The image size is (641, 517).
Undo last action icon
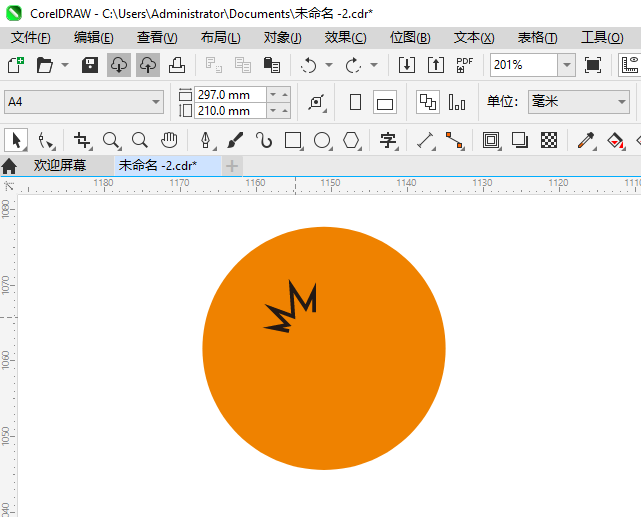point(309,65)
